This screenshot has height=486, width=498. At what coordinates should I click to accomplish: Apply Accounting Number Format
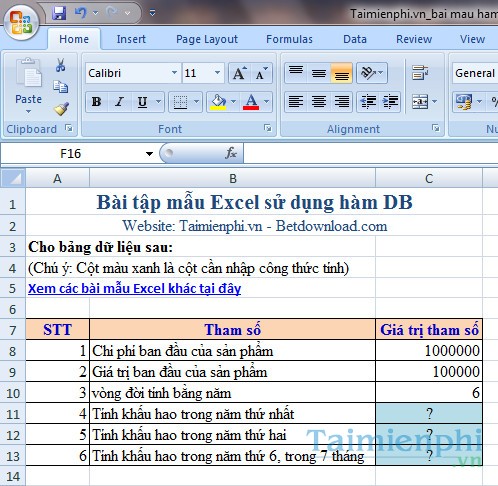tap(464, 102)
